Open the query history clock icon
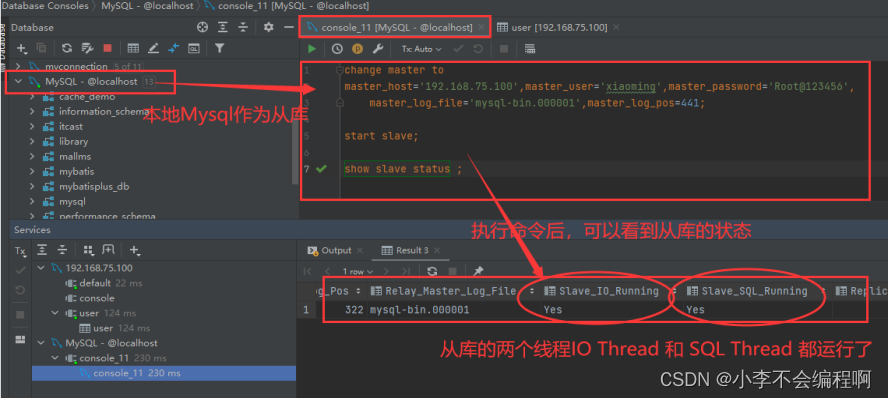The height and width of the screenshot is (399, 888). click(x=337, y=49)
